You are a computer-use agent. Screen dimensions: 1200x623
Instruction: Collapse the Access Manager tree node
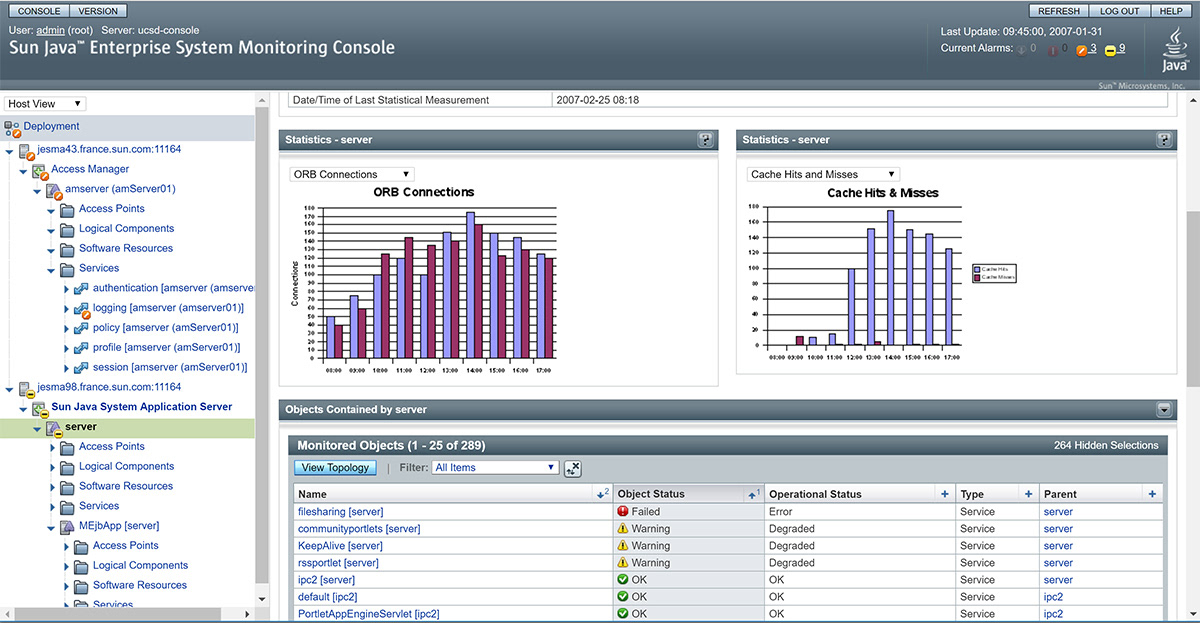click(24, 170)
